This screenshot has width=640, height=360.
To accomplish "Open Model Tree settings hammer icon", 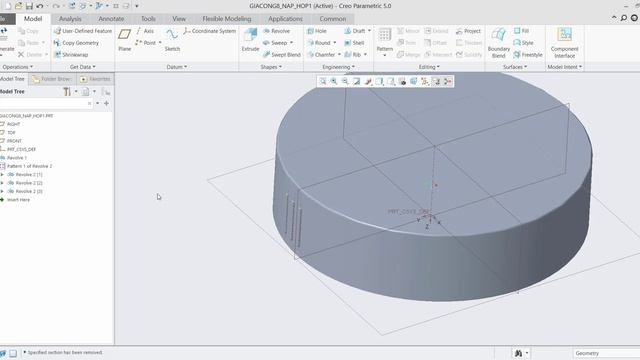I will coord(67,92).
